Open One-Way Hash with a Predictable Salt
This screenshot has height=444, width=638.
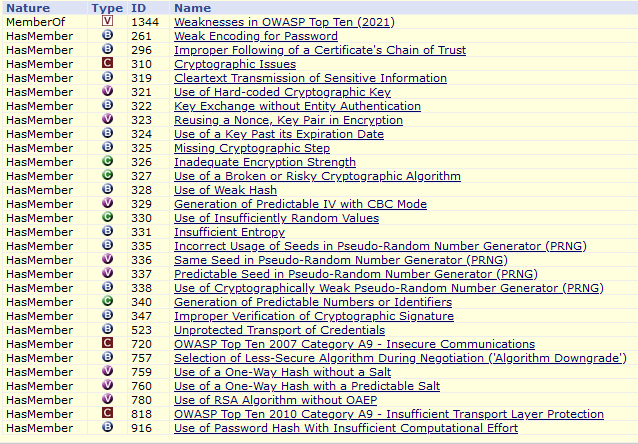(x=307, y=386)
